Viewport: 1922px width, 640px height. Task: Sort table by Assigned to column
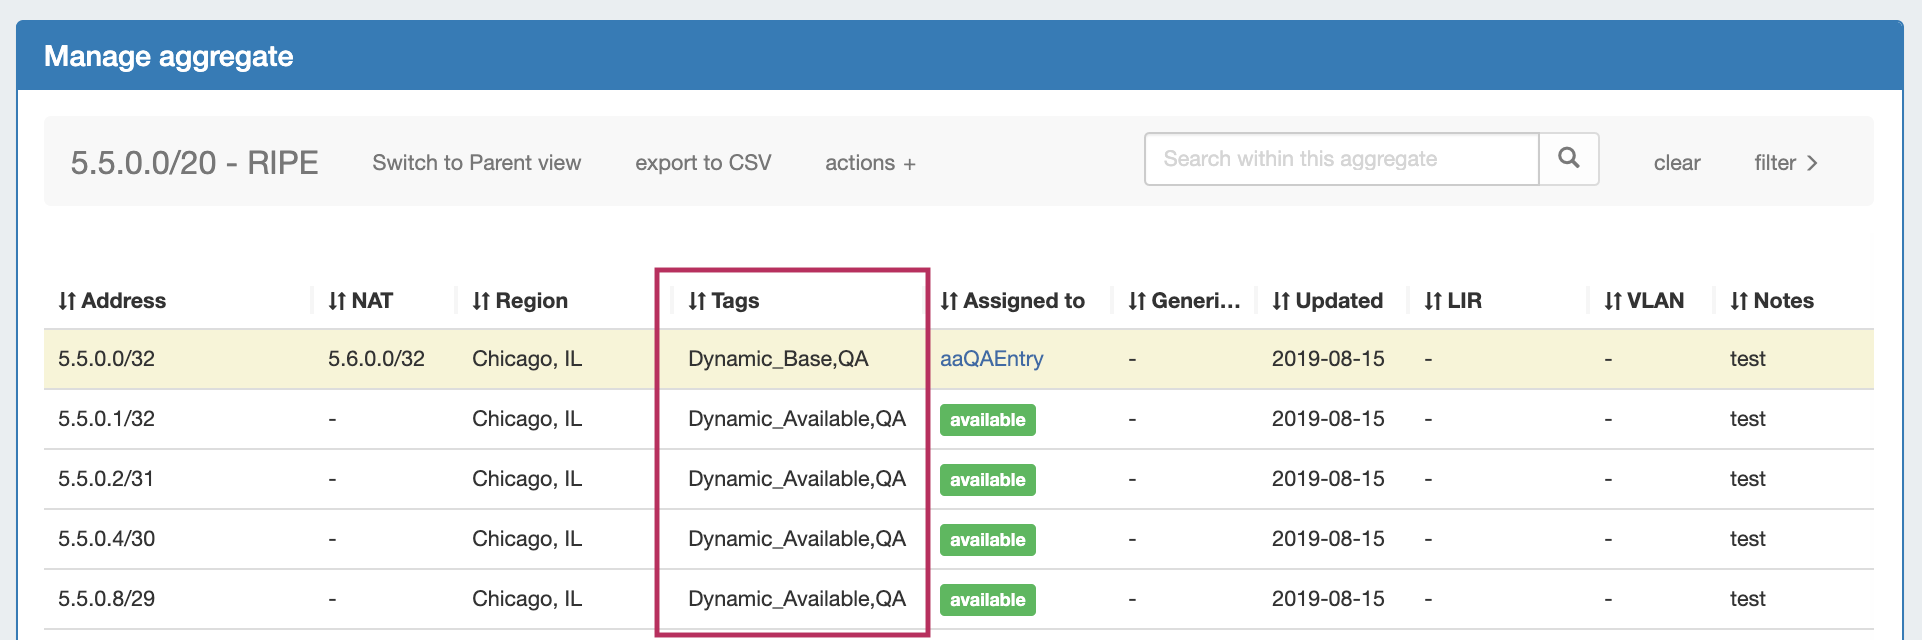(x=1012, y=301)
